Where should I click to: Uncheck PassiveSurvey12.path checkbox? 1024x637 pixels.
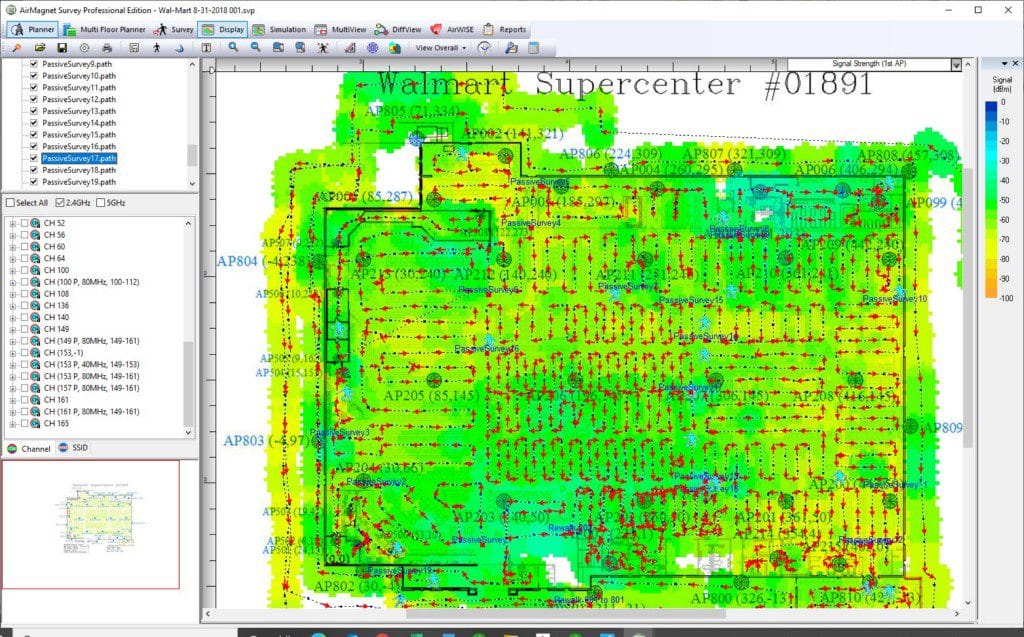pos(33,99)
